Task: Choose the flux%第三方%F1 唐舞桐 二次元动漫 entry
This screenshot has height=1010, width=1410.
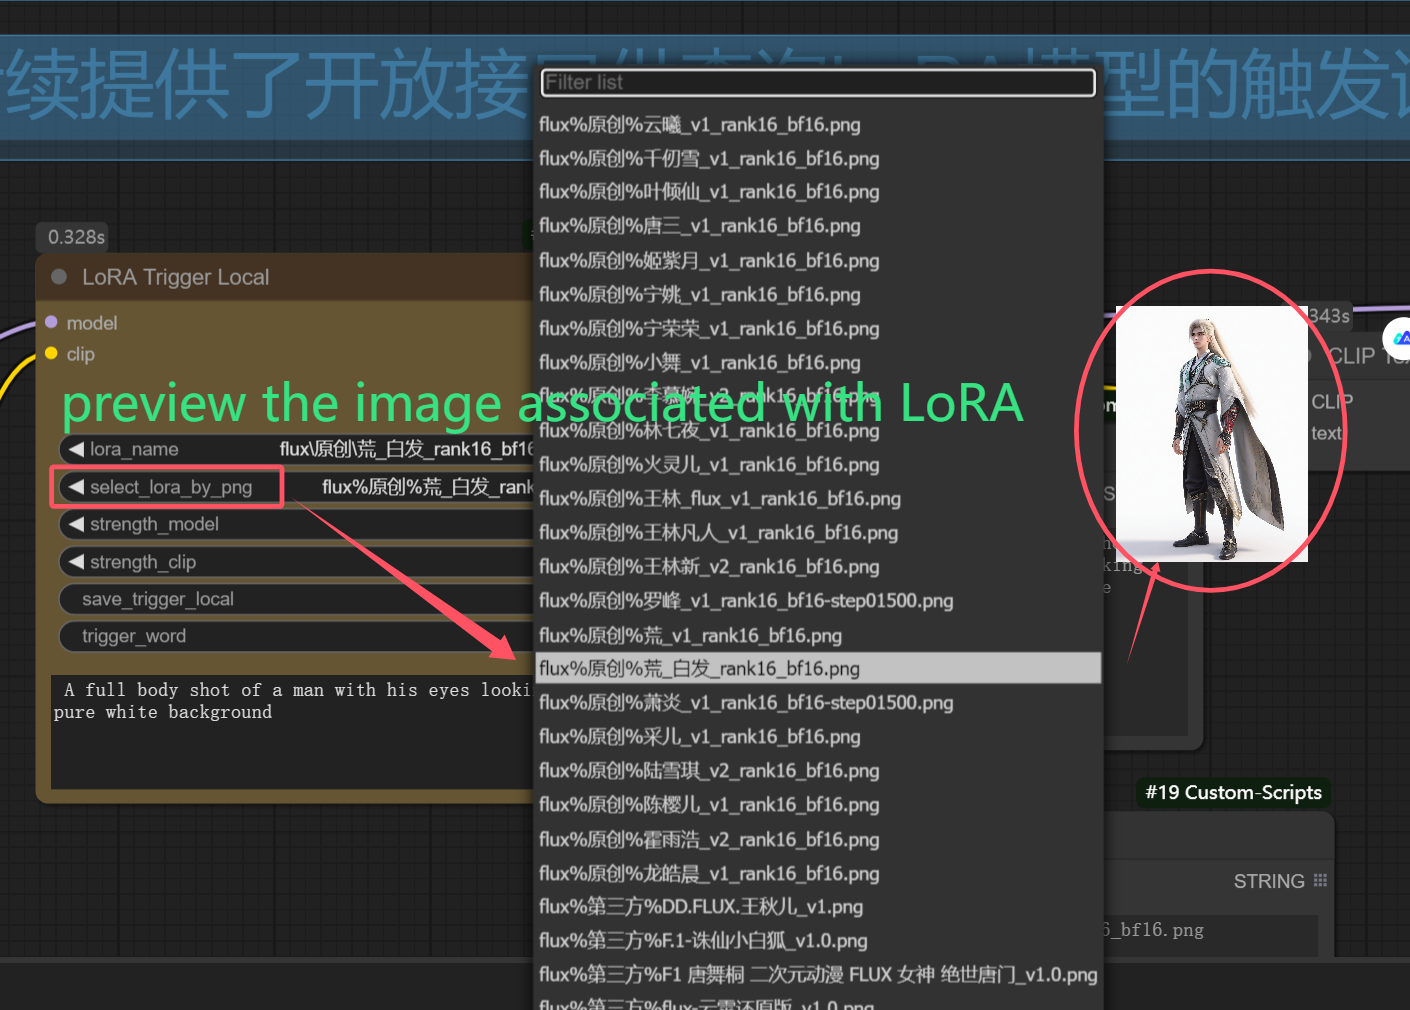Action: [818, 975]
